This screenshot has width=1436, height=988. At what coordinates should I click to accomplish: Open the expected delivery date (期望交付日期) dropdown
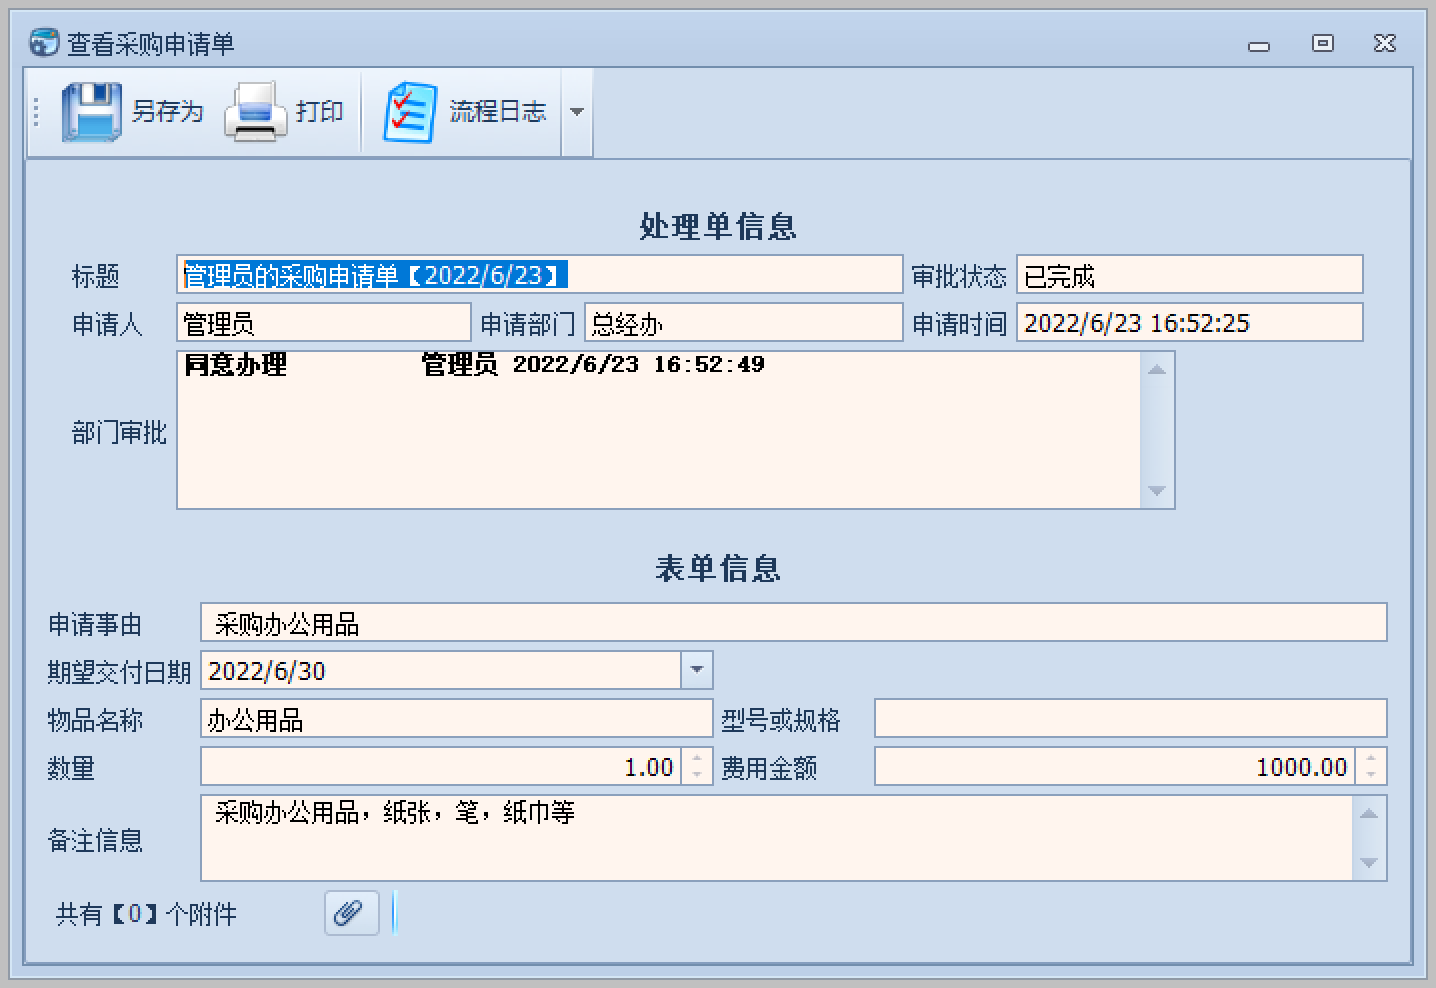696,670
